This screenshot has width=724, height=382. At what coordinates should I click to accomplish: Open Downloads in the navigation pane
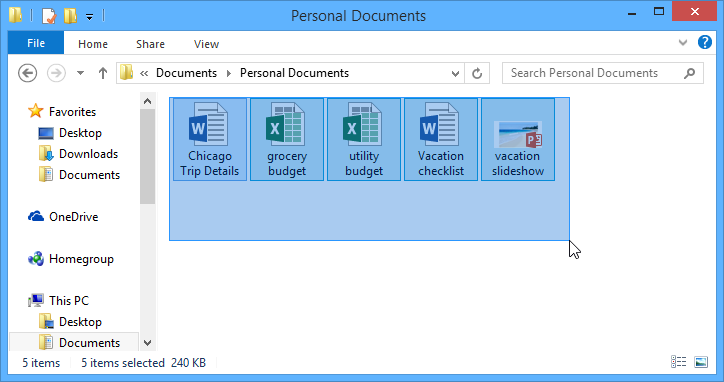pyautogui.click(x=88, y=154)
